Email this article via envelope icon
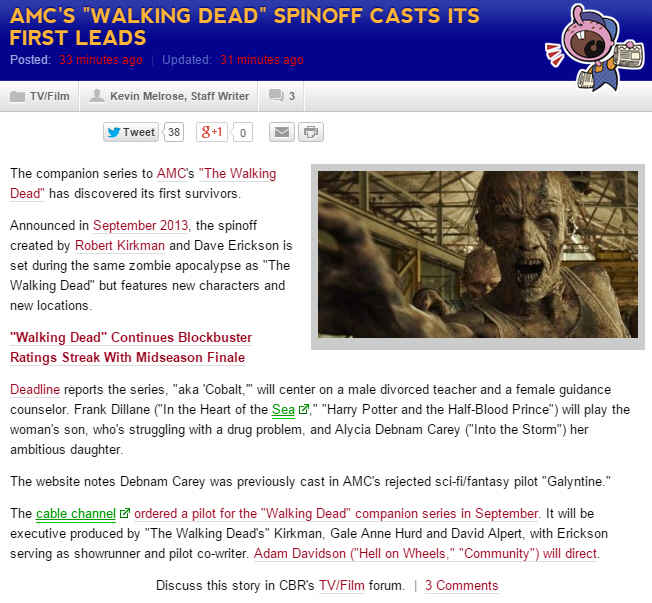The height and width of the screenshot is (603, 652). click(282, 132)
